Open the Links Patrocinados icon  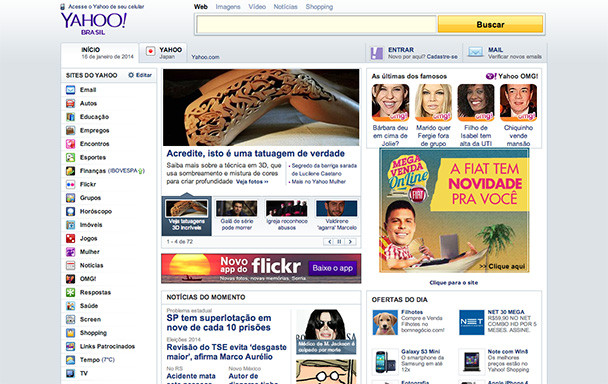[x=70, y=346]
